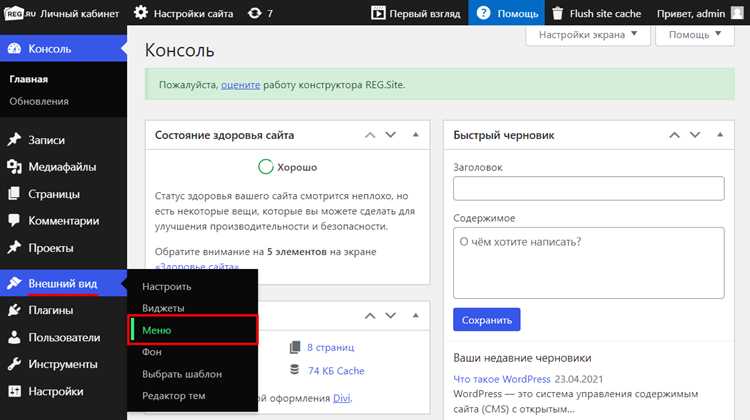Move the widget above 8 страниц up
Viewport: 750px width, 420px height.
(370, 316)
